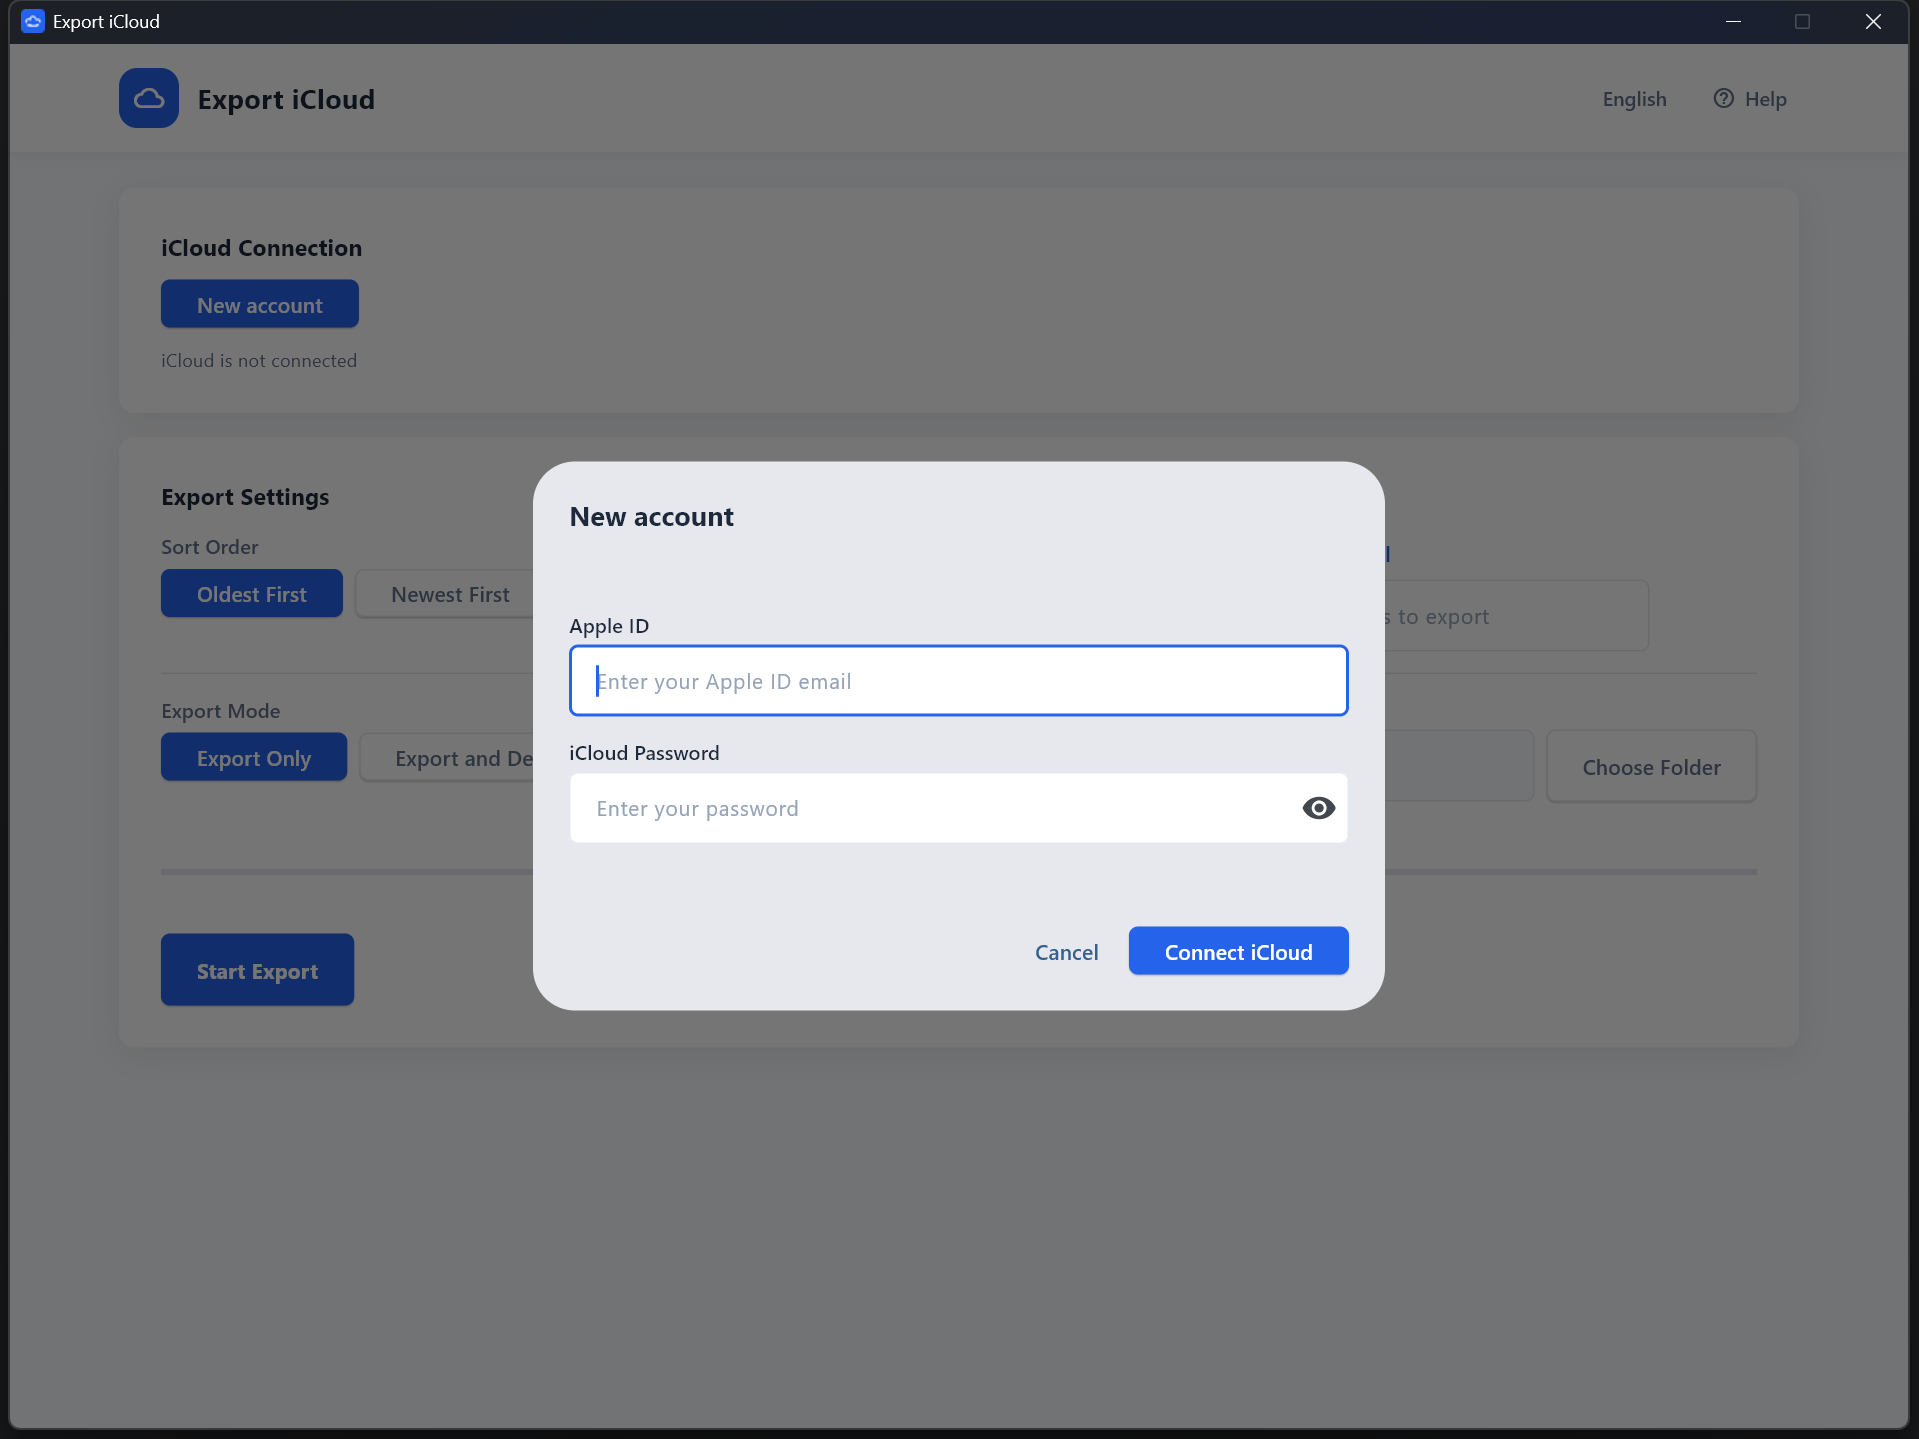1919x1439 pixels.
Task: Connect iCloud with the new account
Action: tap(1238, 951)
